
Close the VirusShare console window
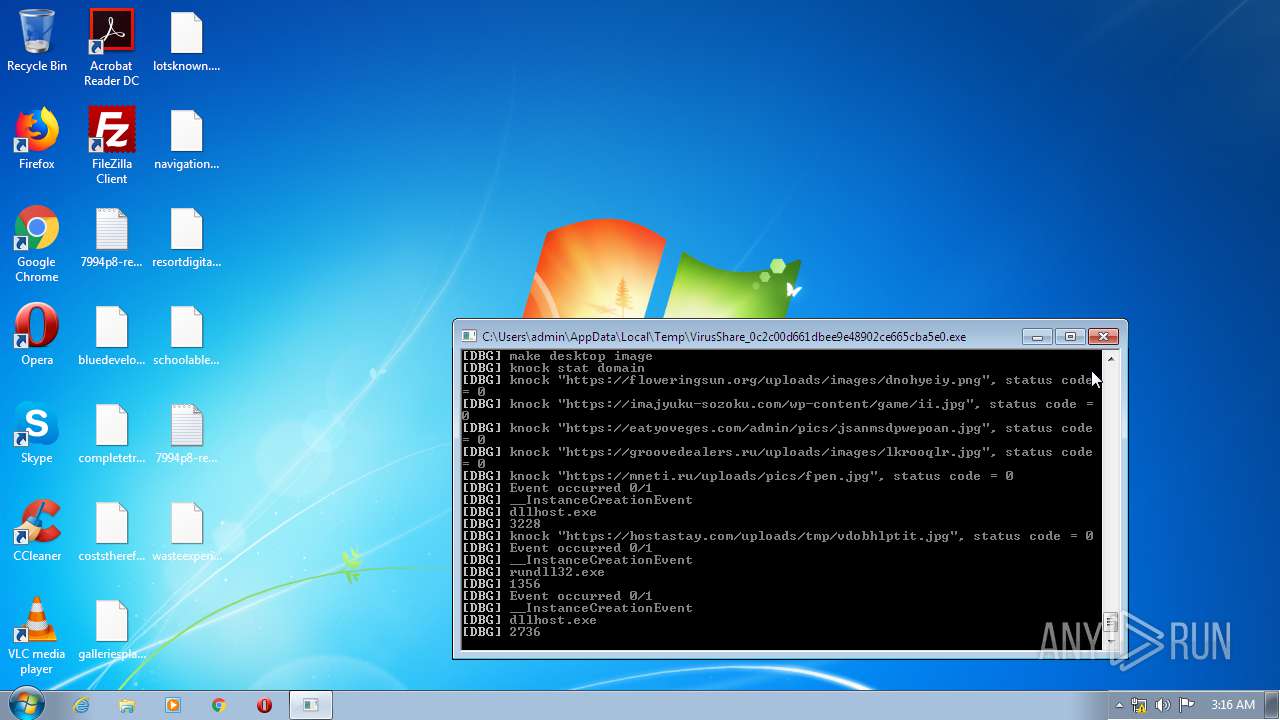click(1103, 337)
